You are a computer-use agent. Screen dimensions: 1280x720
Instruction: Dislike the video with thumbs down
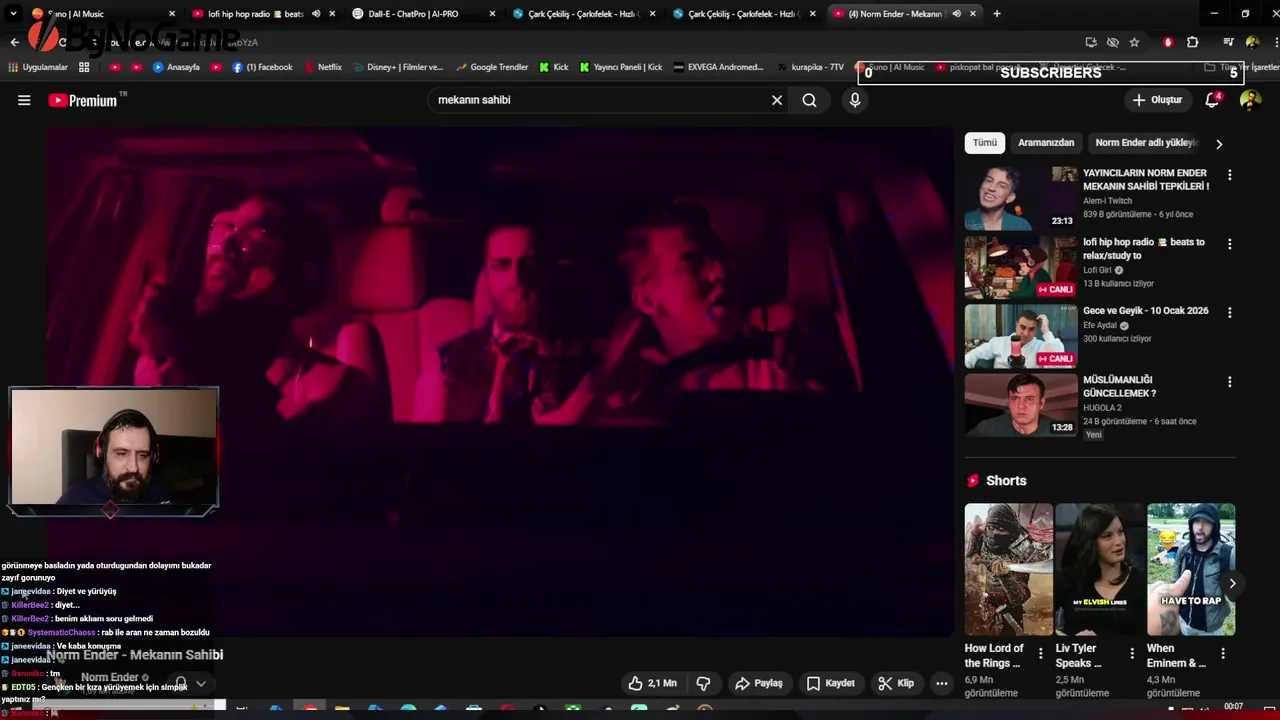(x=704, y=683)
